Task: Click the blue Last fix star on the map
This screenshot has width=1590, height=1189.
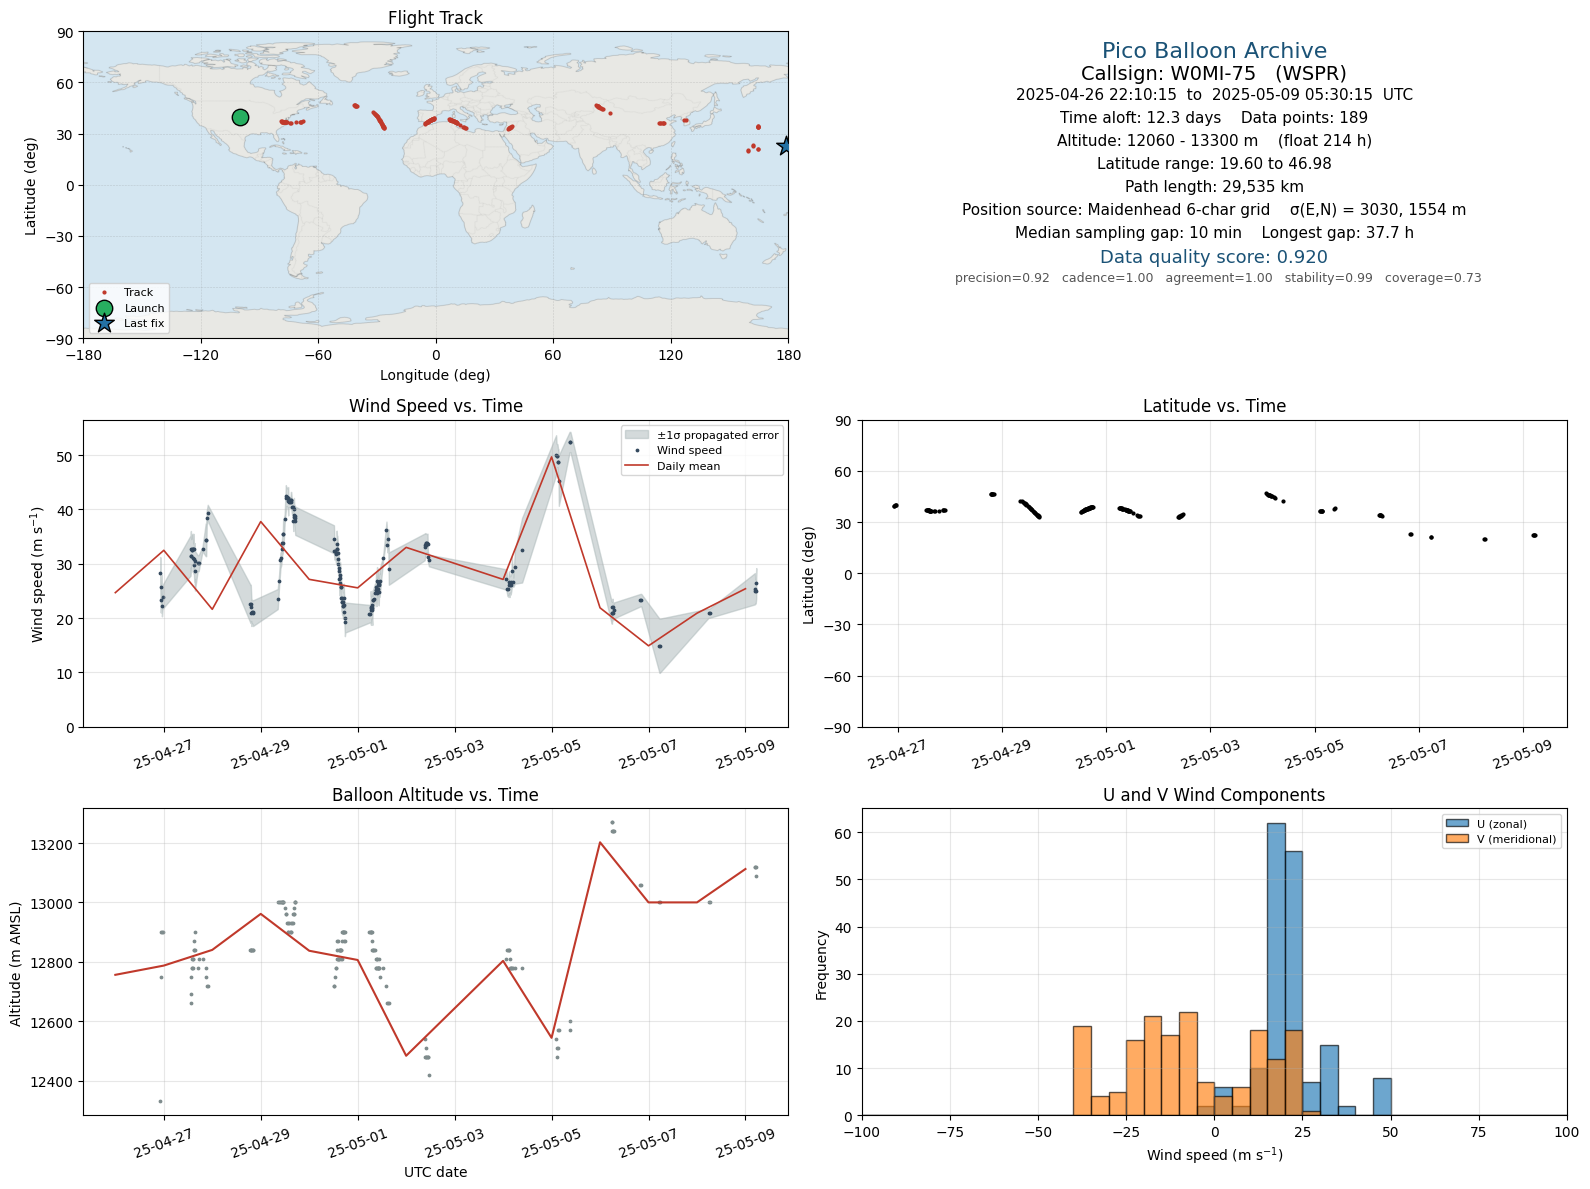Action: coord(786,146)
